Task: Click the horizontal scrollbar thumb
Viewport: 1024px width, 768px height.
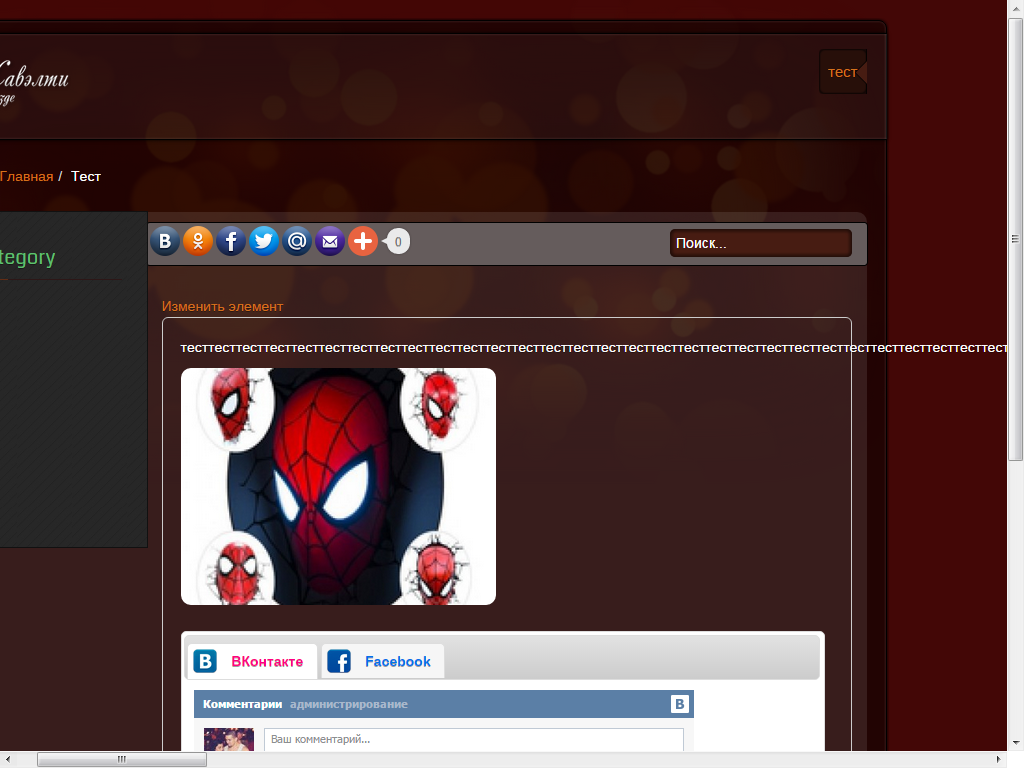Action: point(122,759)
